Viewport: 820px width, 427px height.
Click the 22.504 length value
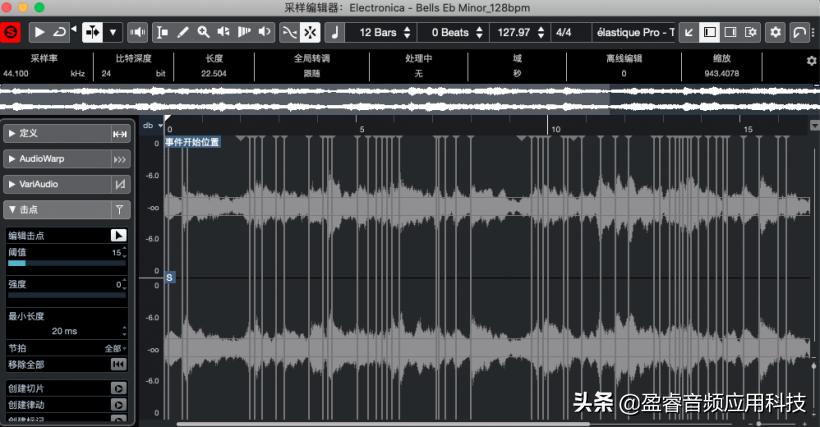coord(214,74)
